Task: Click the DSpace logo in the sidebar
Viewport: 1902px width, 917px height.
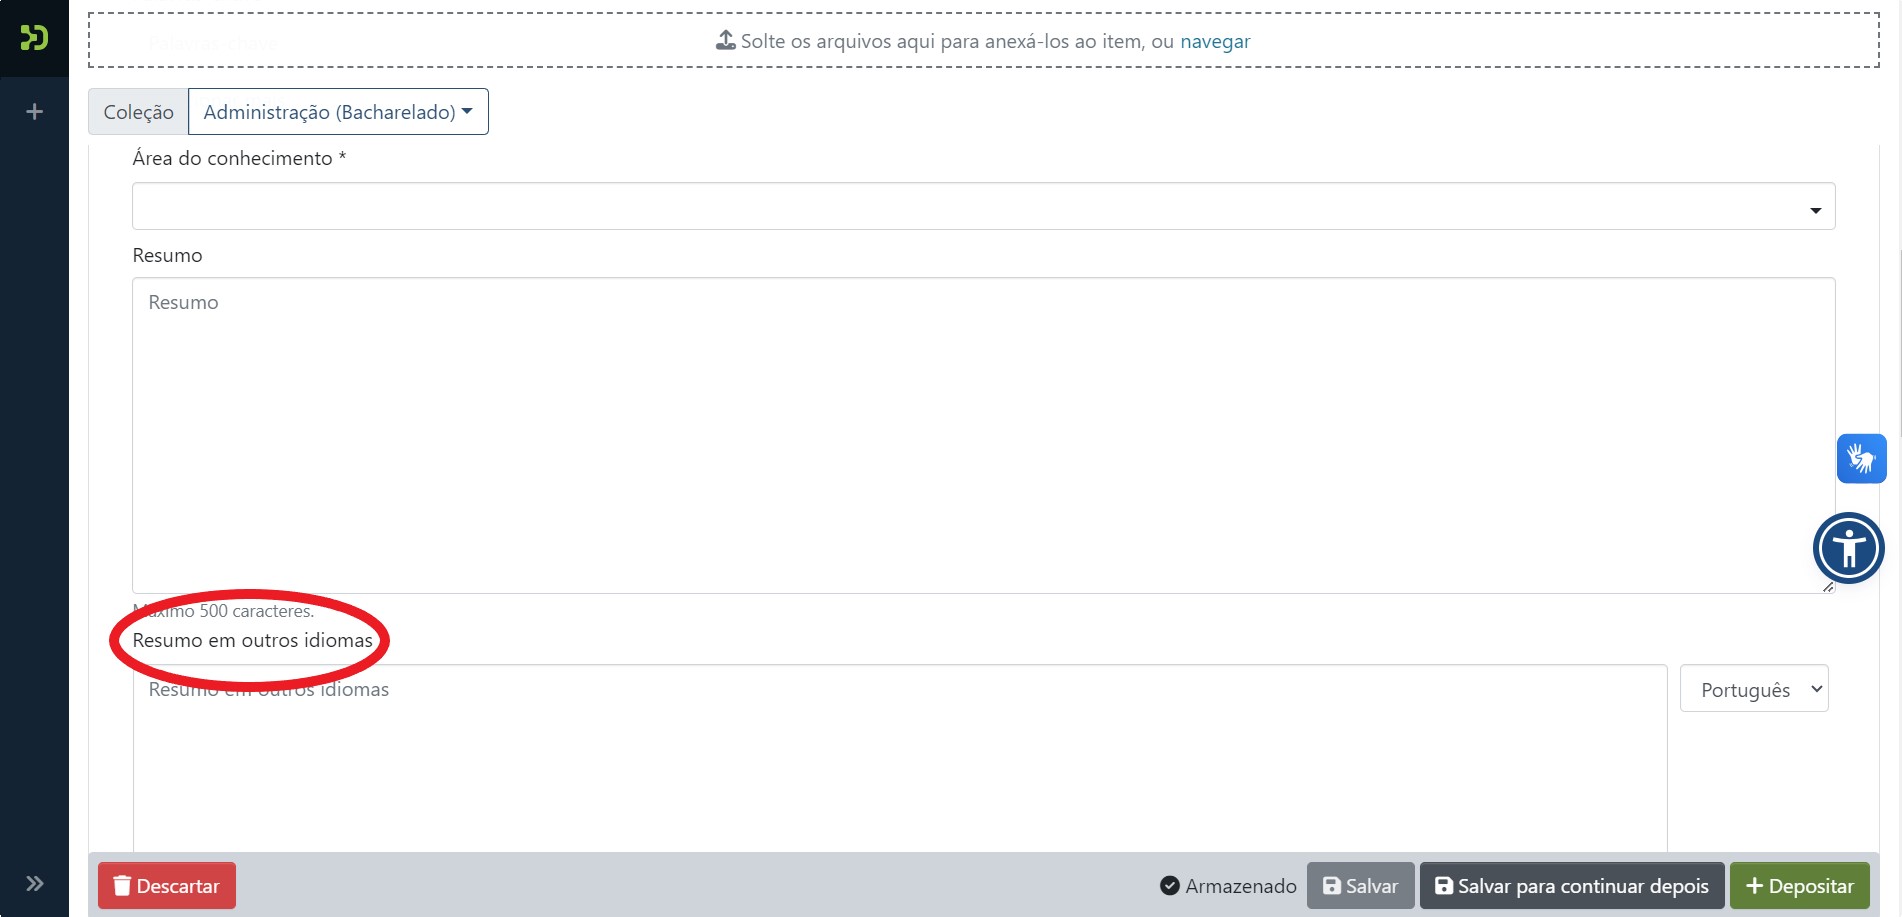Action: coord(34,38)
